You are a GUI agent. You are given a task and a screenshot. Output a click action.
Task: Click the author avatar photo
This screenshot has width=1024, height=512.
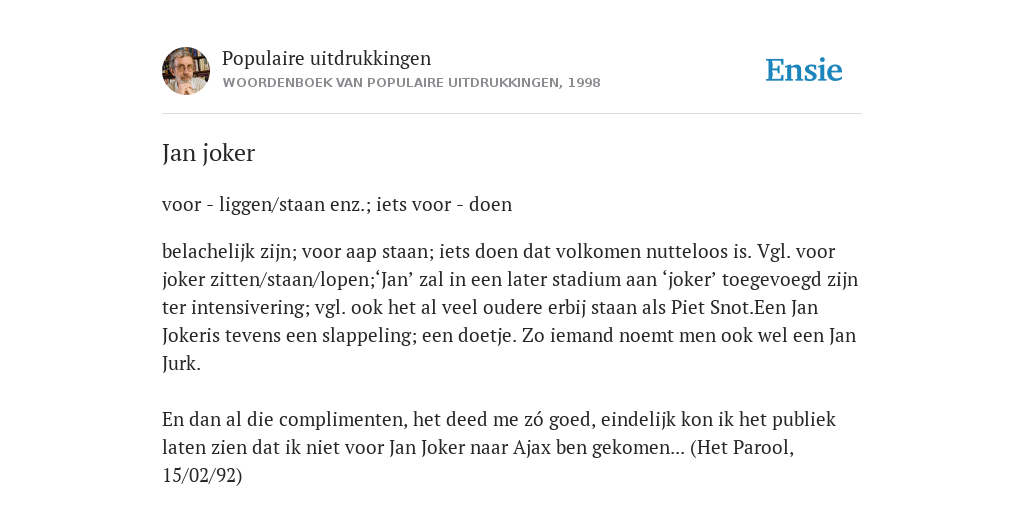point(186,71)
